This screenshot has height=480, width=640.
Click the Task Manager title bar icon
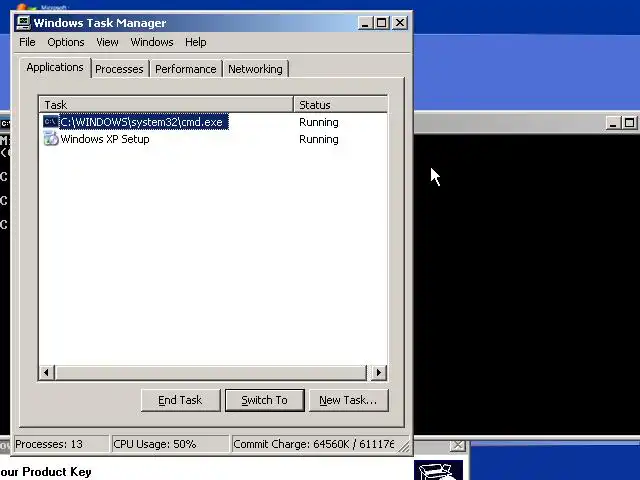23,23
